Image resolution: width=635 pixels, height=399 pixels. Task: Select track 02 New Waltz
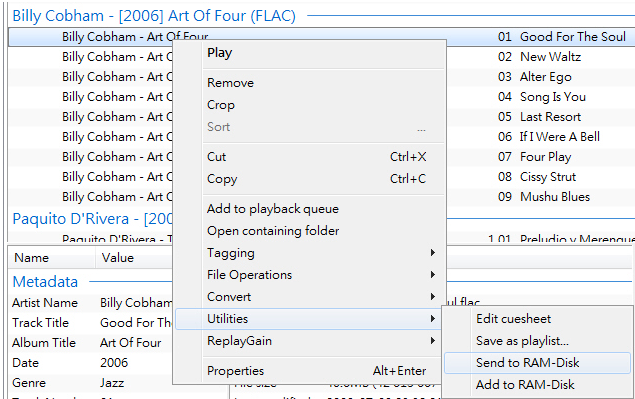click(539, 57)
